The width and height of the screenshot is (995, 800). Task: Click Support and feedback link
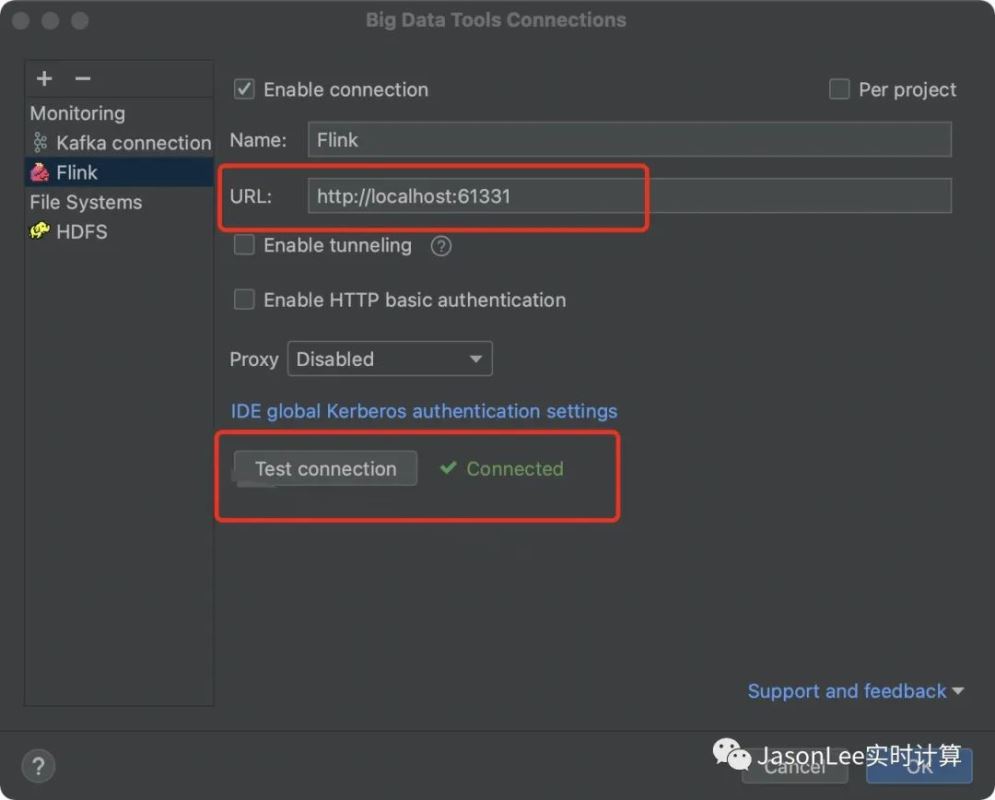(x=847, y=691)
